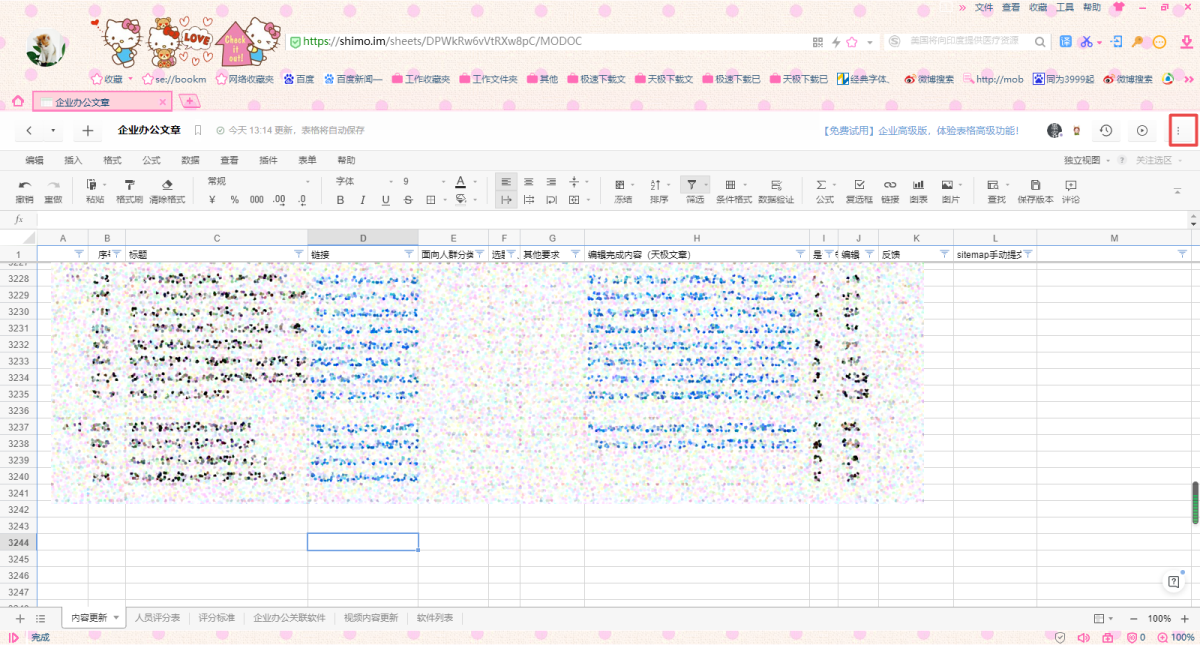Image resolution: width=1200 pixels, height=645 pixels.
Task: Click the 免费试用 enterprise premium trial link
Action: point(919,131)
